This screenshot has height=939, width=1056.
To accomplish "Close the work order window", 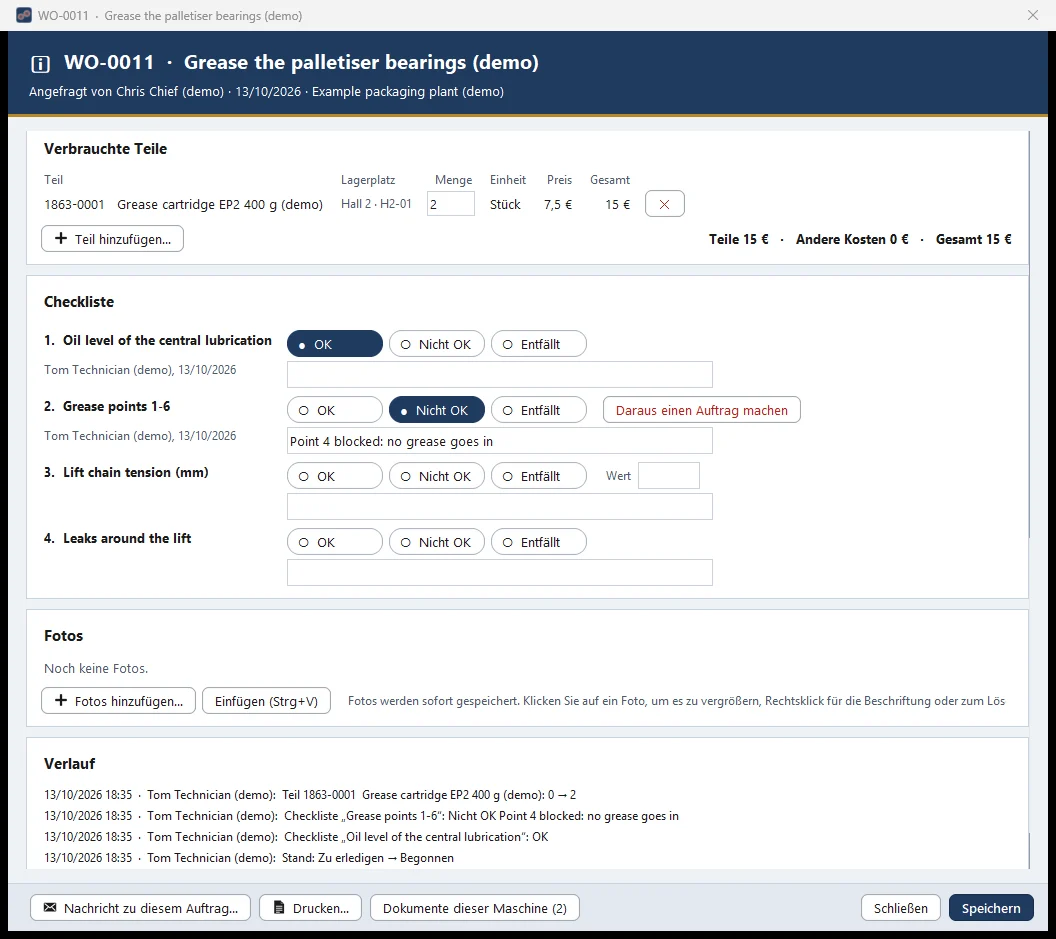I will (x=1032, y=15).
